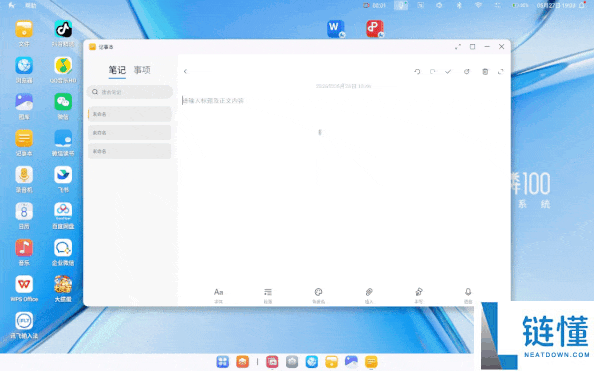Launch the 大掼蛋 game icon
The height and width of the screenshot is (371, 594).
click(63, 288)
